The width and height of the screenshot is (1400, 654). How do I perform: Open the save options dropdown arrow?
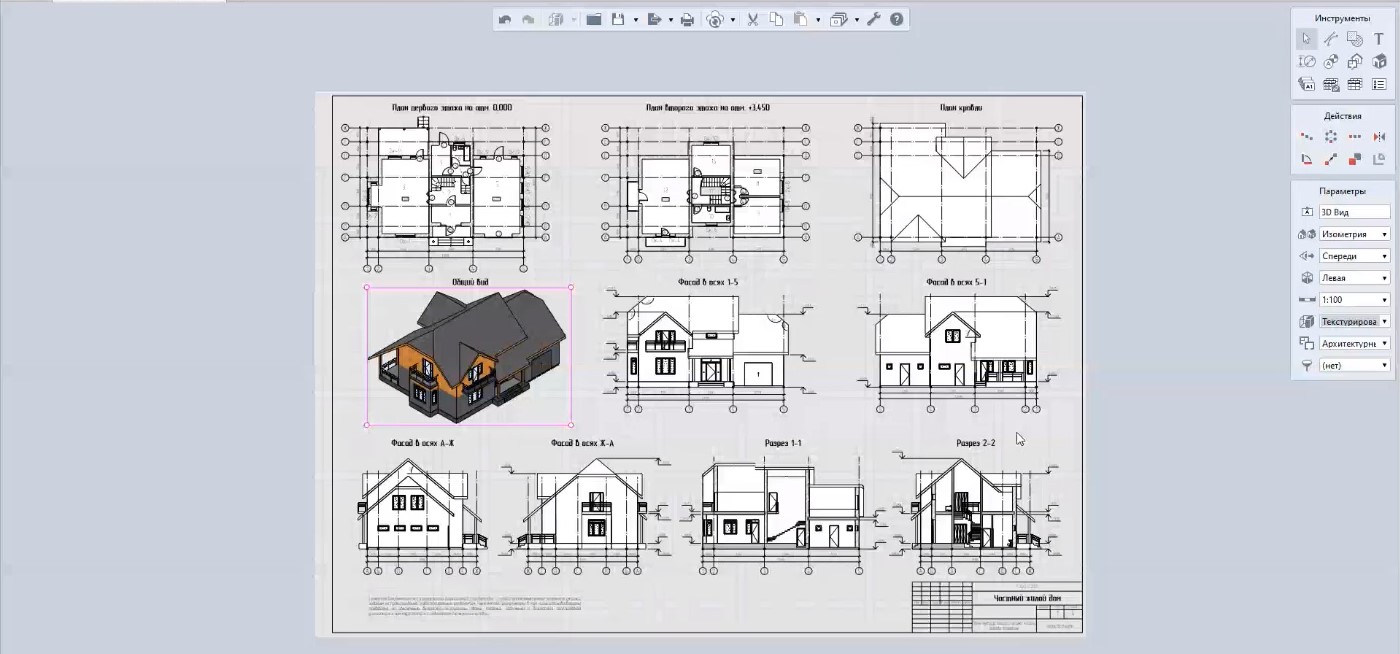click(x=636, y=20)
